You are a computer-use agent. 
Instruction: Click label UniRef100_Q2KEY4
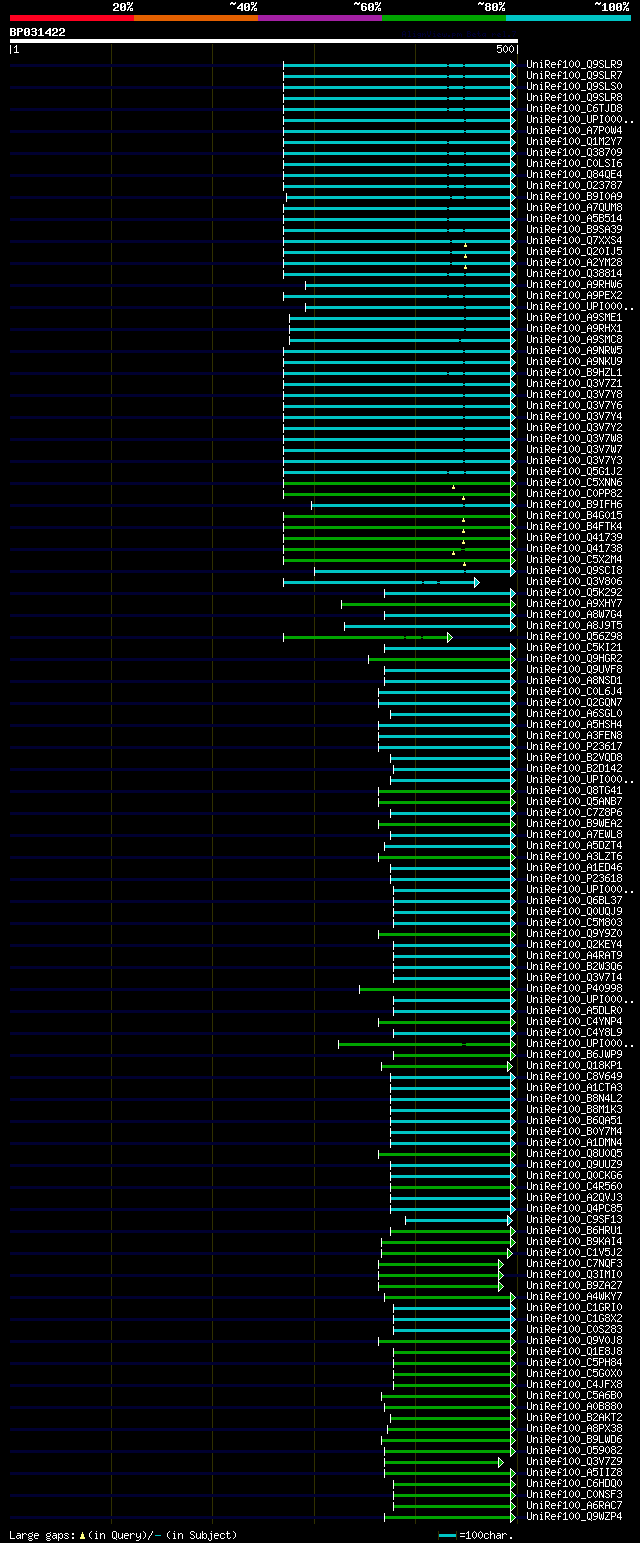tap(574, 944)
